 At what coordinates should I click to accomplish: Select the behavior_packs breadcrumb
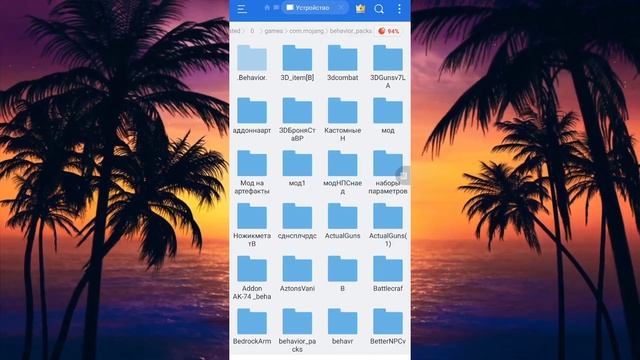[351, 31]
